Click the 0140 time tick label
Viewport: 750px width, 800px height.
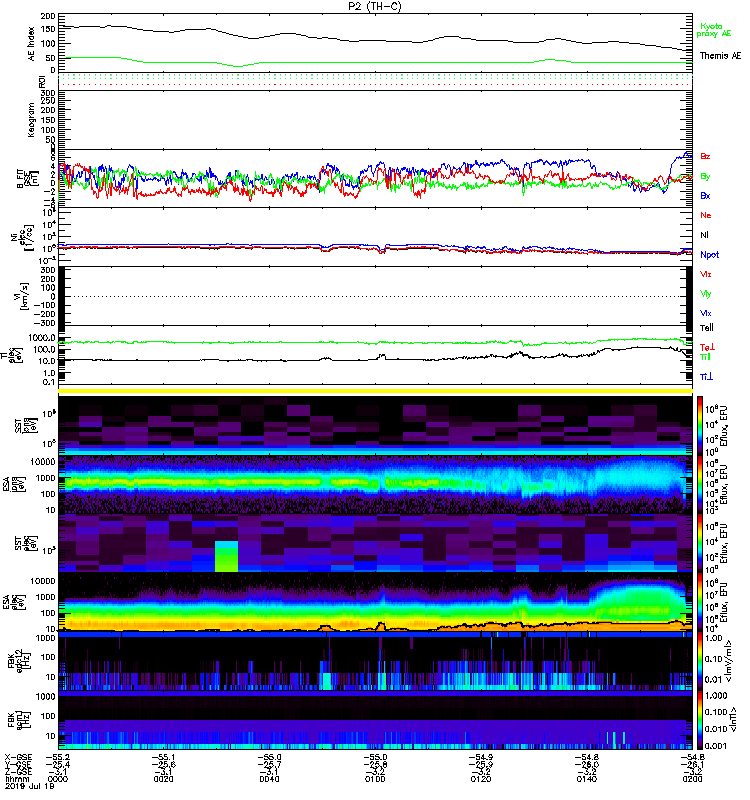(586, 779)
